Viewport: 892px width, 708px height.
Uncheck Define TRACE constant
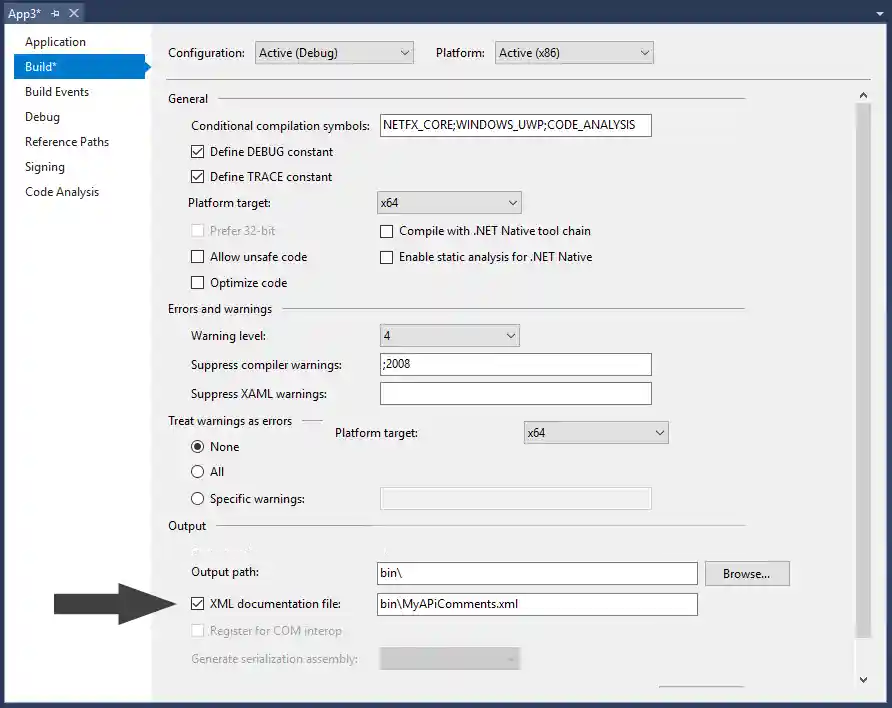[x=196, y=176]
